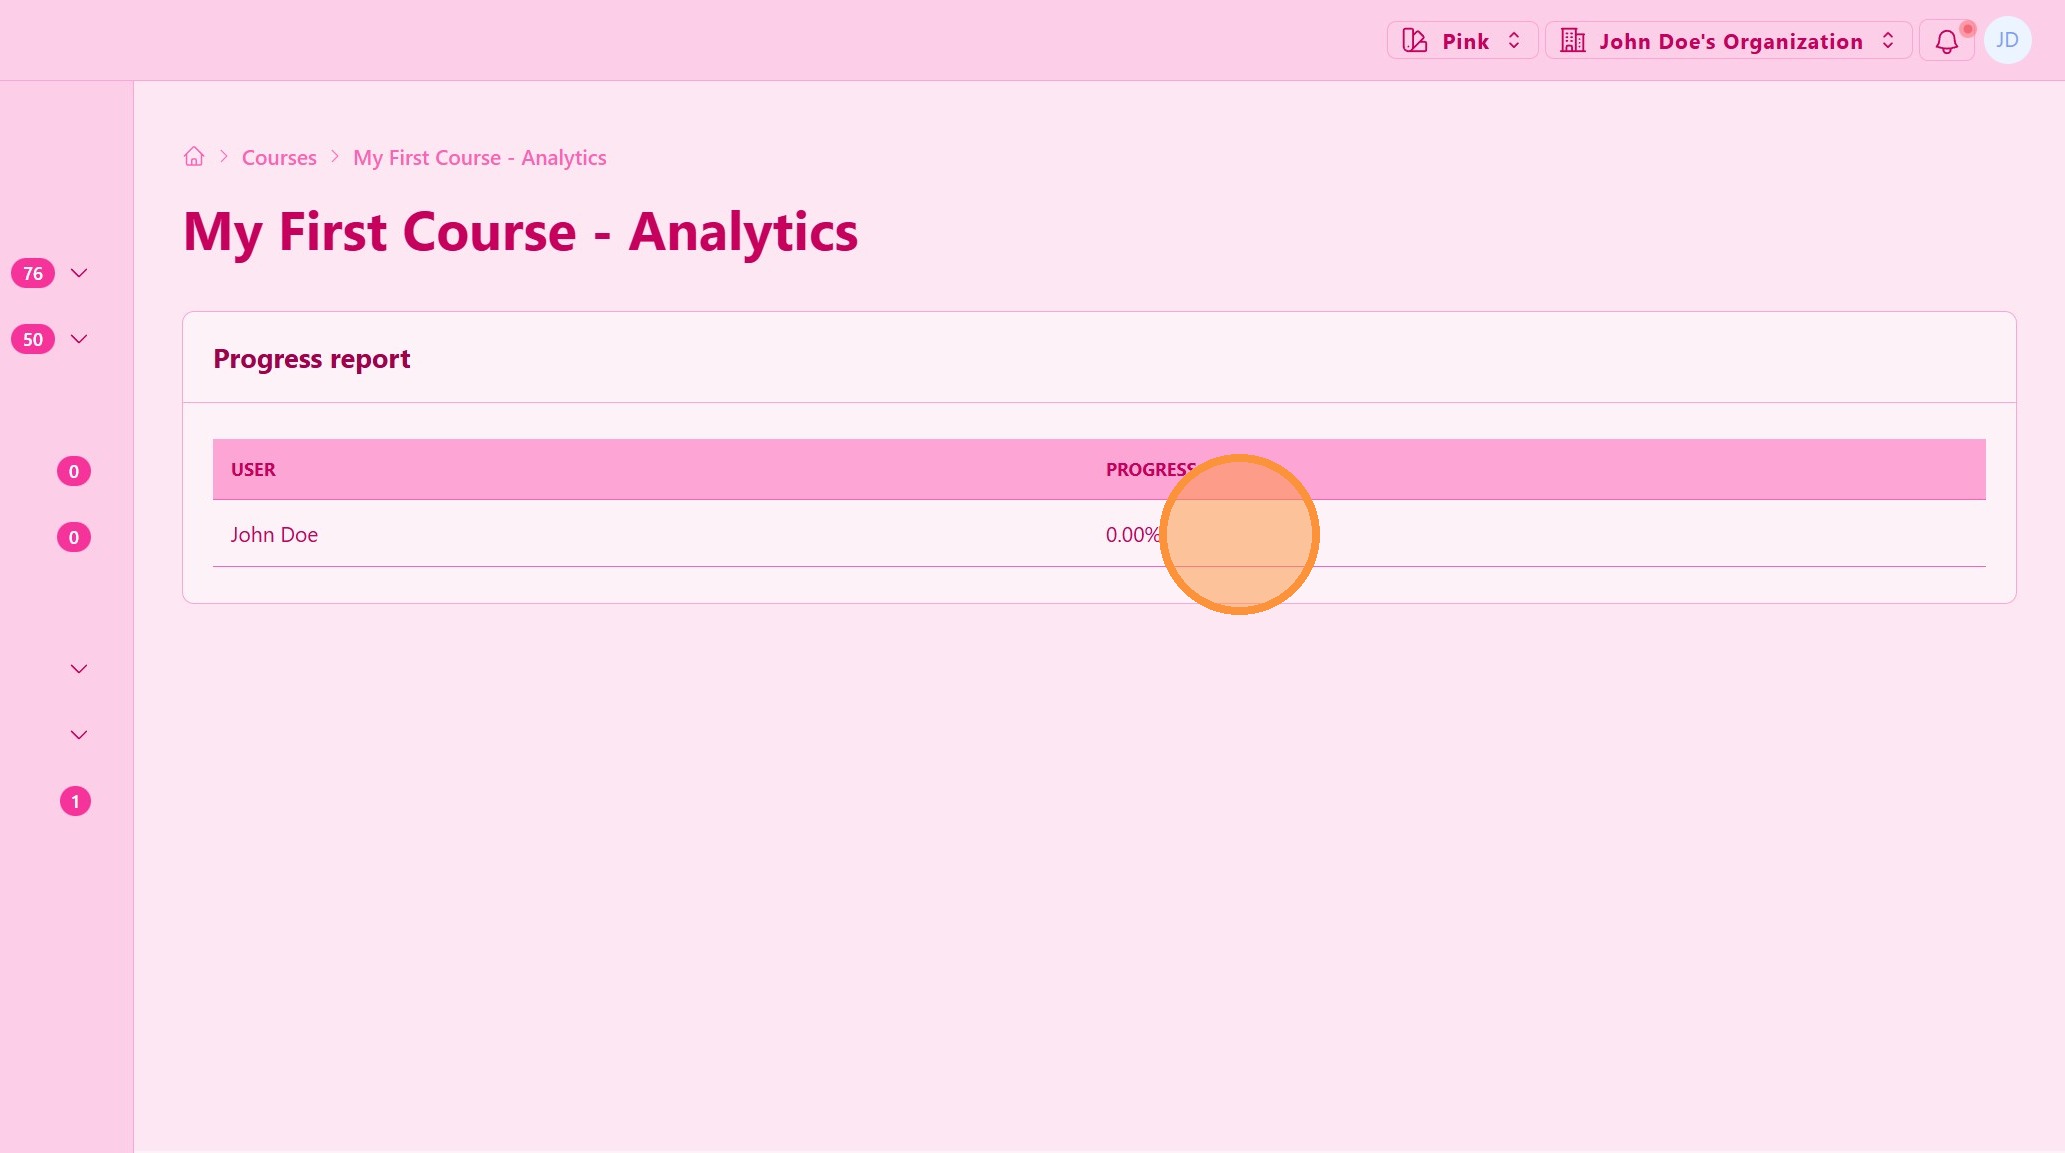Click My First Course - Analytics breadcrumb

pyautogui.click(x=479, y=158)
